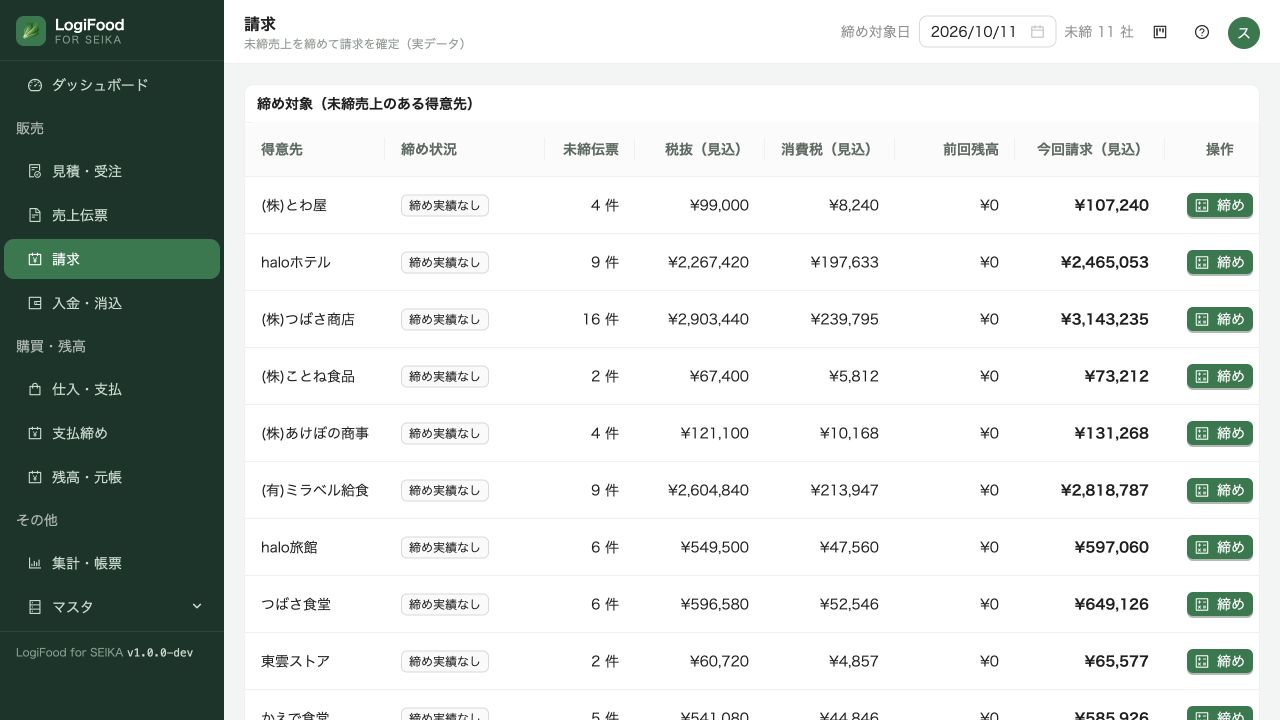Viewport: 1280px width, 720px height.
Task: Open 支払締め menu item
Action: [x=112, y=433]
